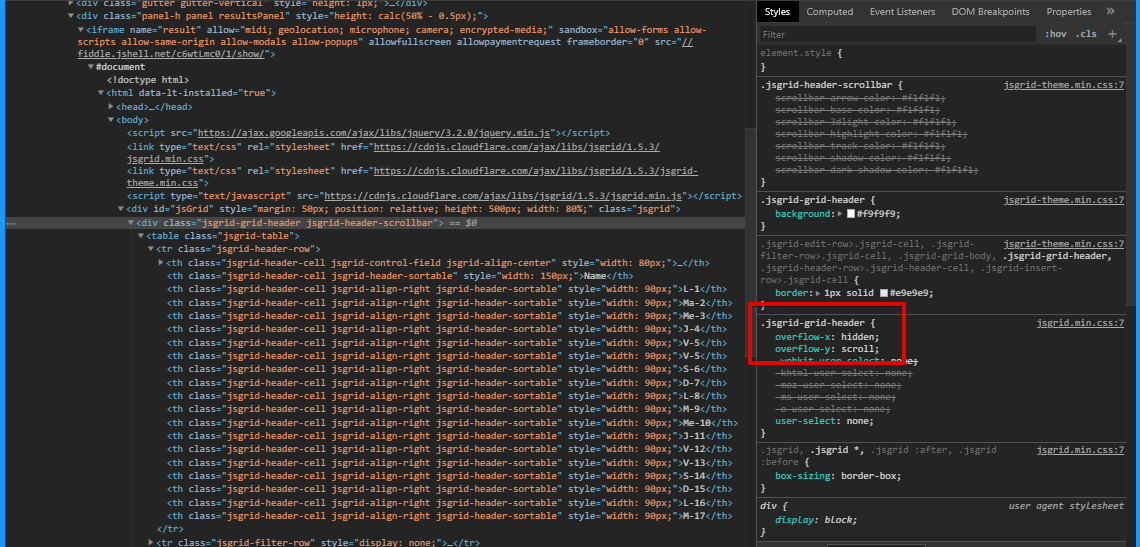
Task: Add a new style rule with plus icon
Action: click(x=1112, y=34)
